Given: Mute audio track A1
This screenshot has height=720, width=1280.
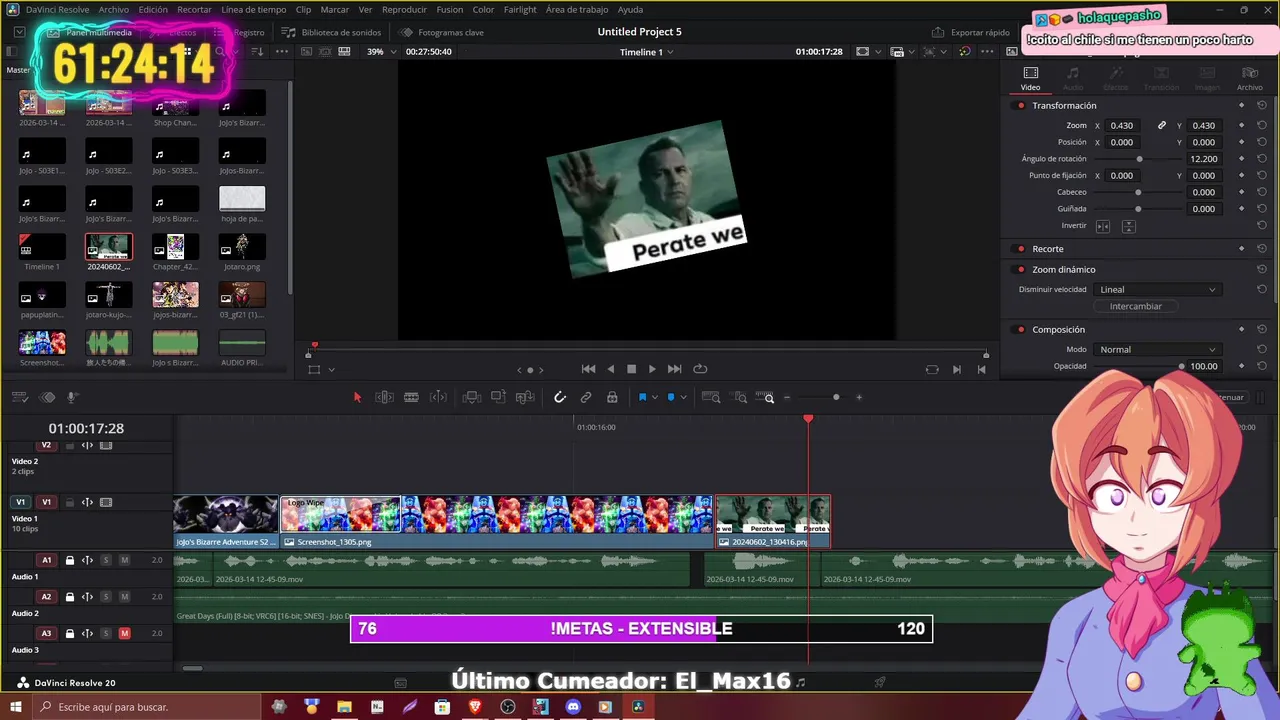Looking at the screenshot, I should [124, 560].
